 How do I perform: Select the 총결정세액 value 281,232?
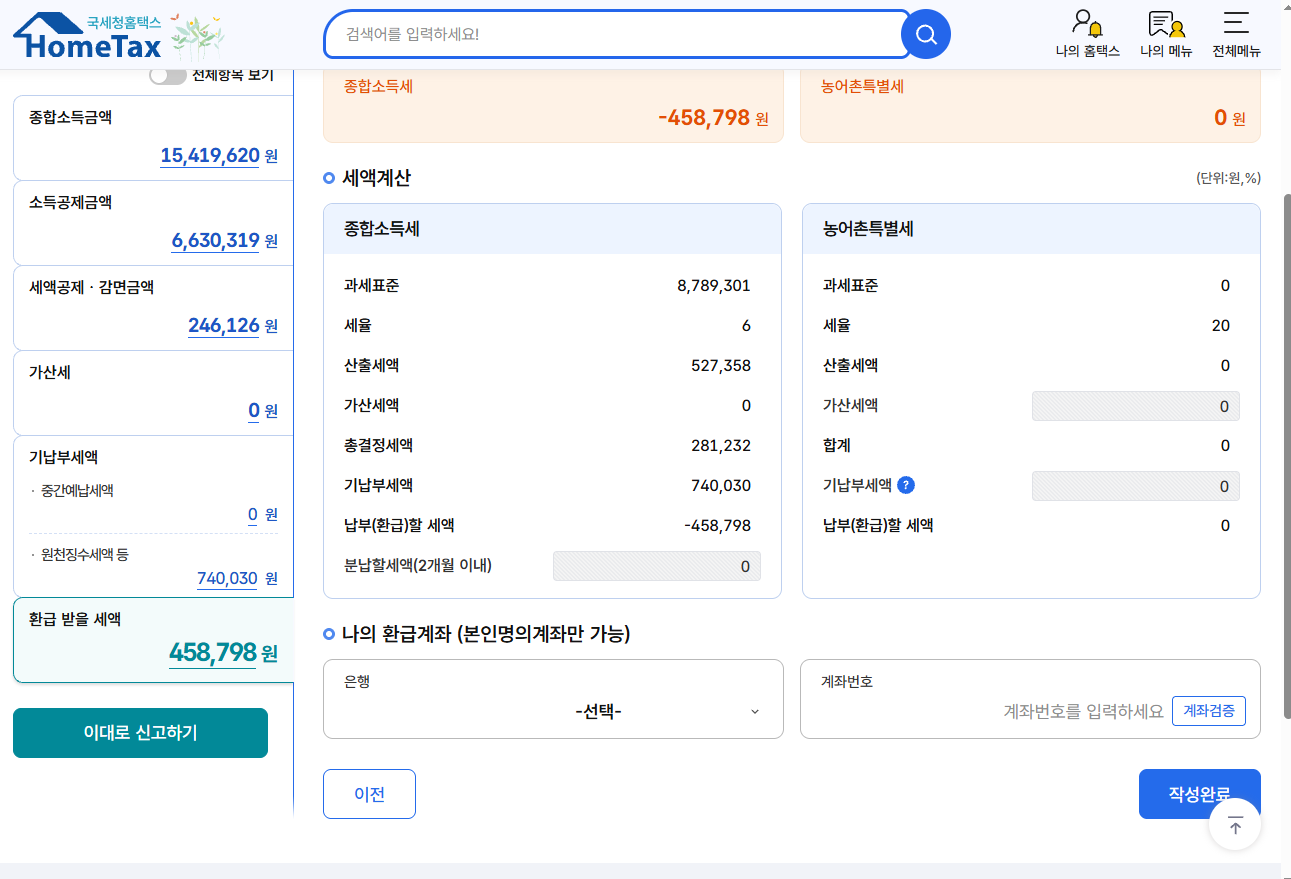721,446
